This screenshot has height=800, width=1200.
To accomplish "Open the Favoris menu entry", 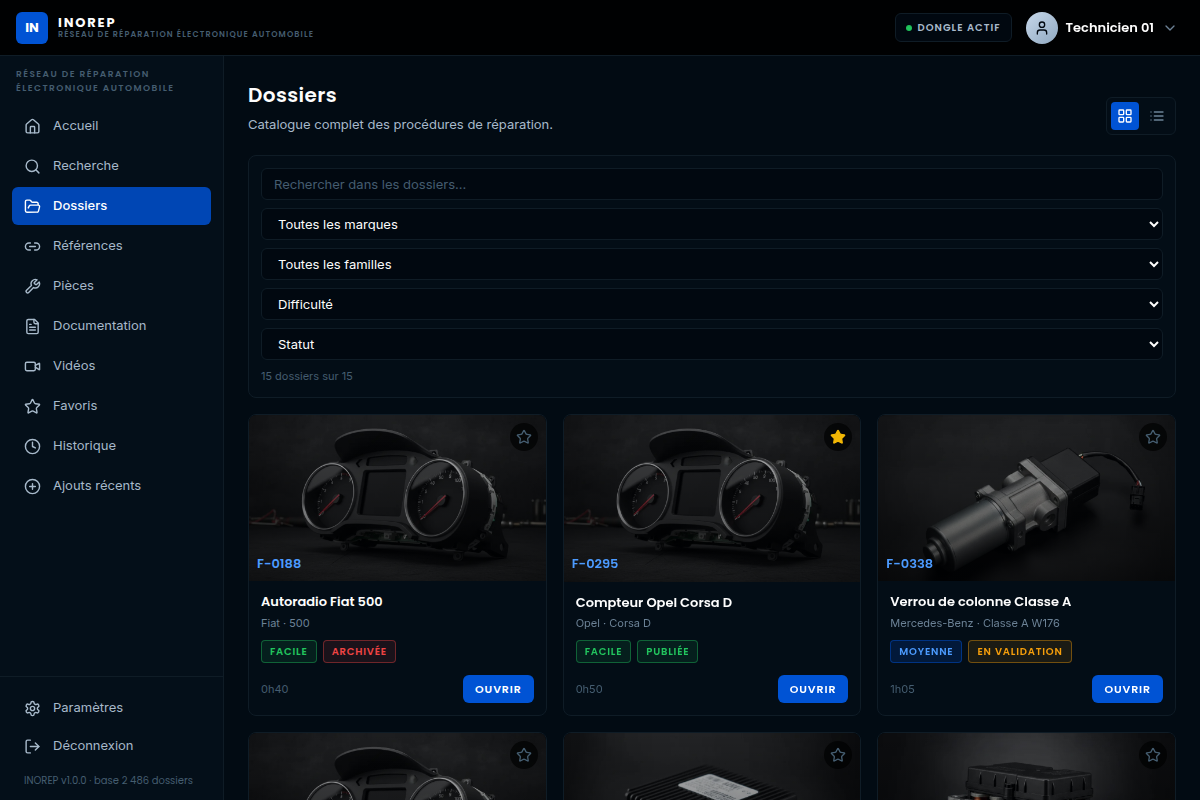I will tap(111, 406).
